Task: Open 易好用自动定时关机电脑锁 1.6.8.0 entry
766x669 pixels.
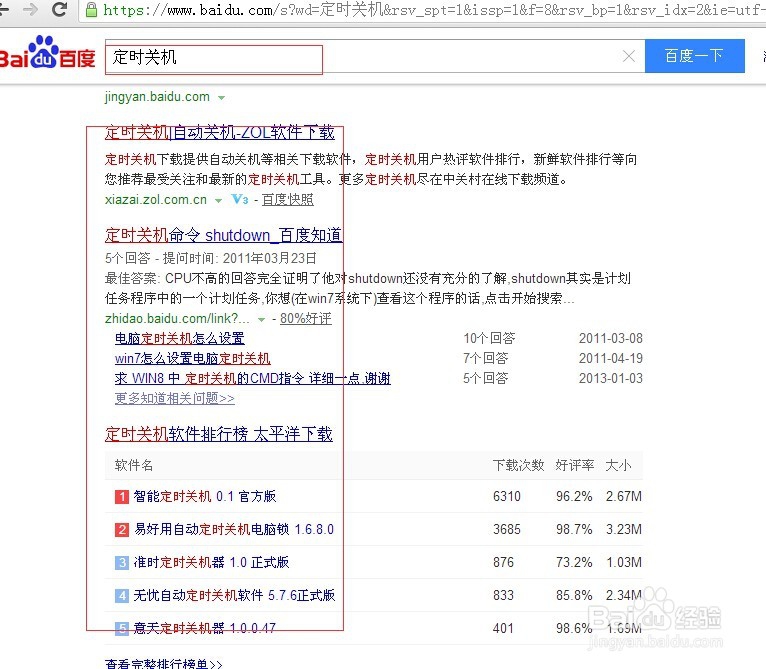Action: (x=234, y=529)
